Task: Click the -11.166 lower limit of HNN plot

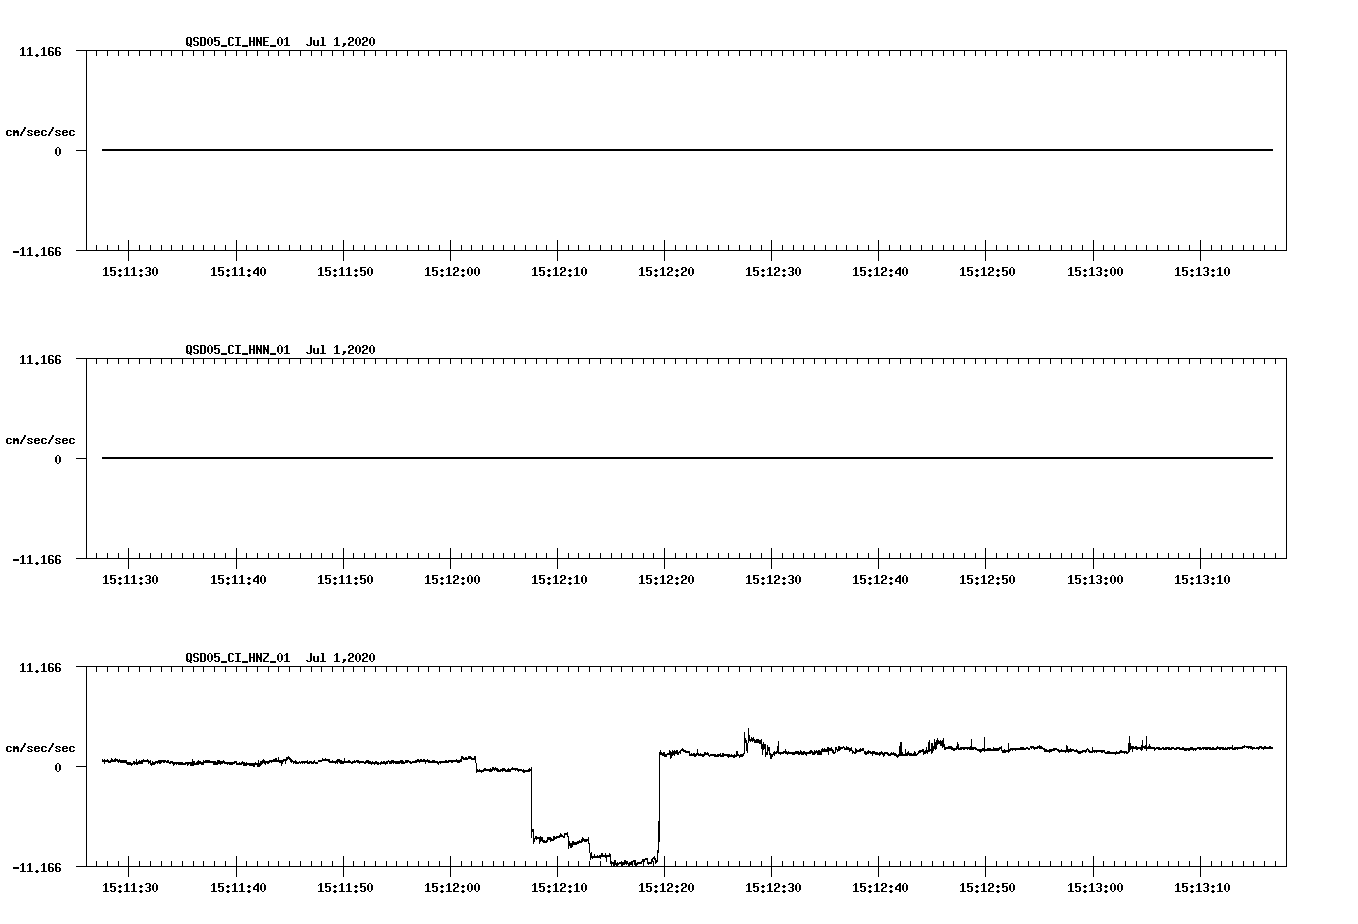Action: coord(37,560)
